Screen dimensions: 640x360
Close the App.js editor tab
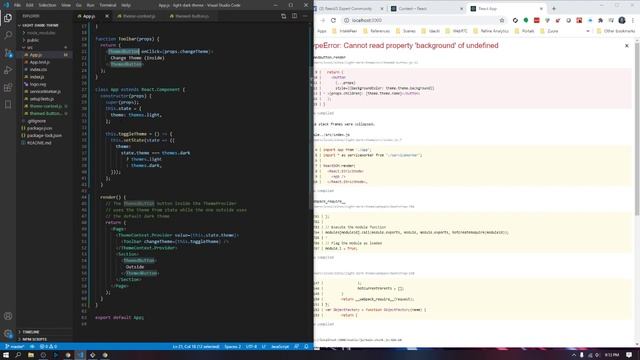(107, 16)
